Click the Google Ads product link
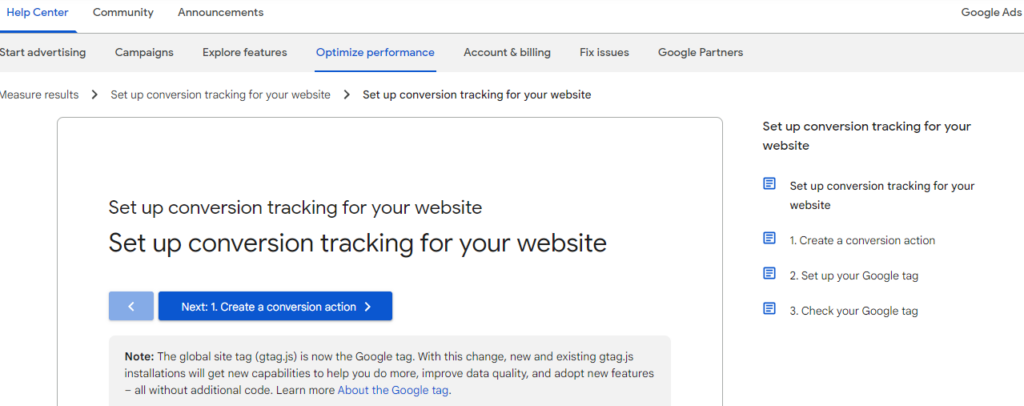 [991, 12]
